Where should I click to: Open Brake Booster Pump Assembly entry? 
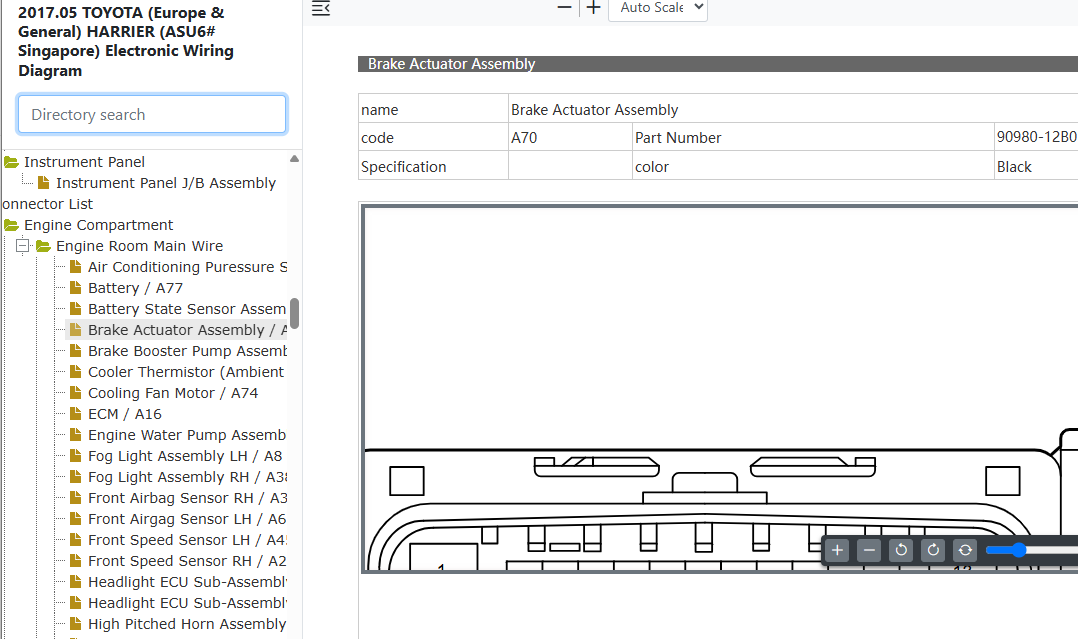click(x=188, y=351)
